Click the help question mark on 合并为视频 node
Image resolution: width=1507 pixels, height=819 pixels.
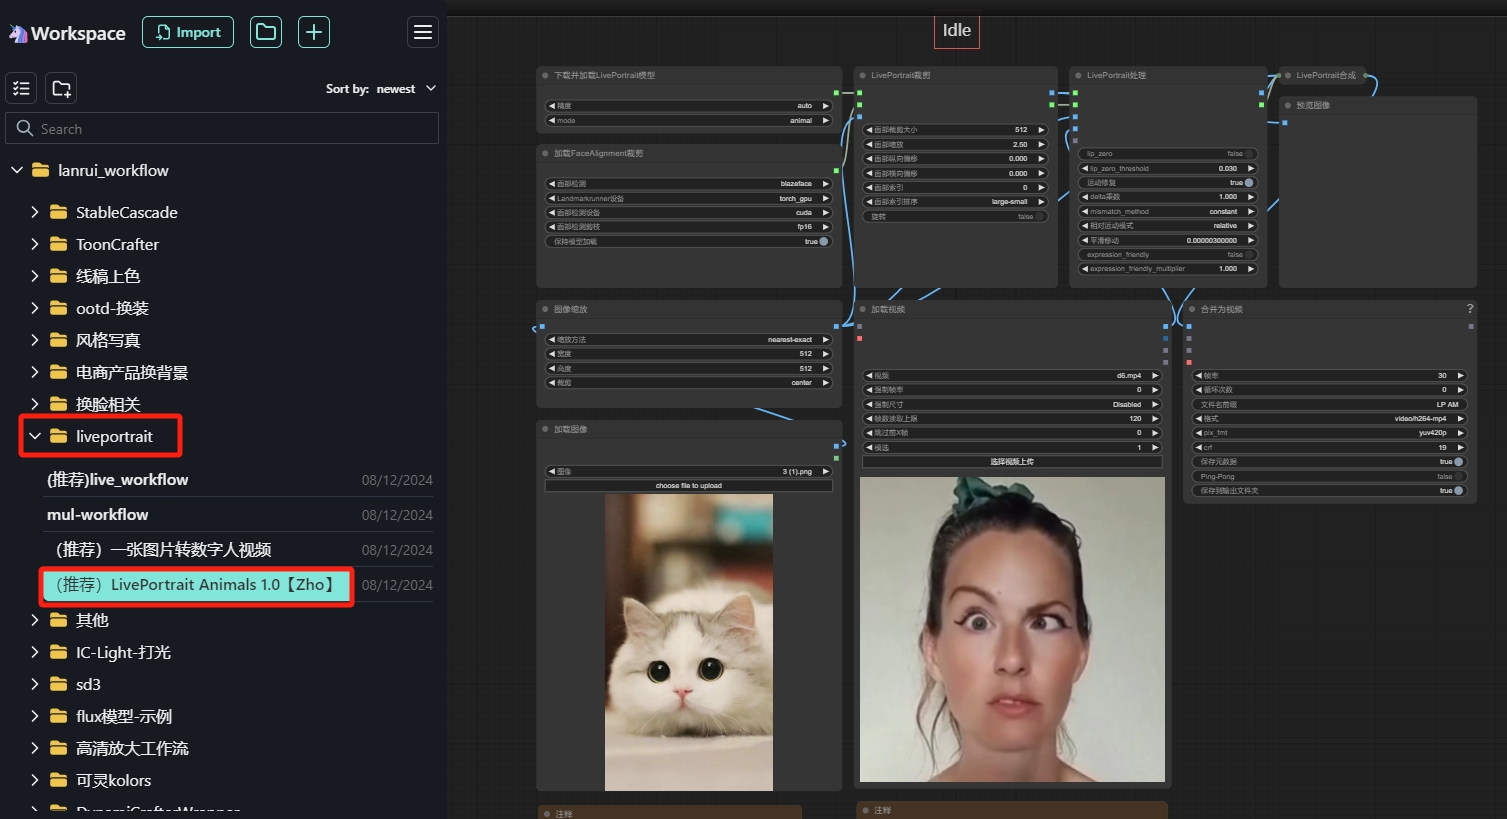click(1470, 309)
